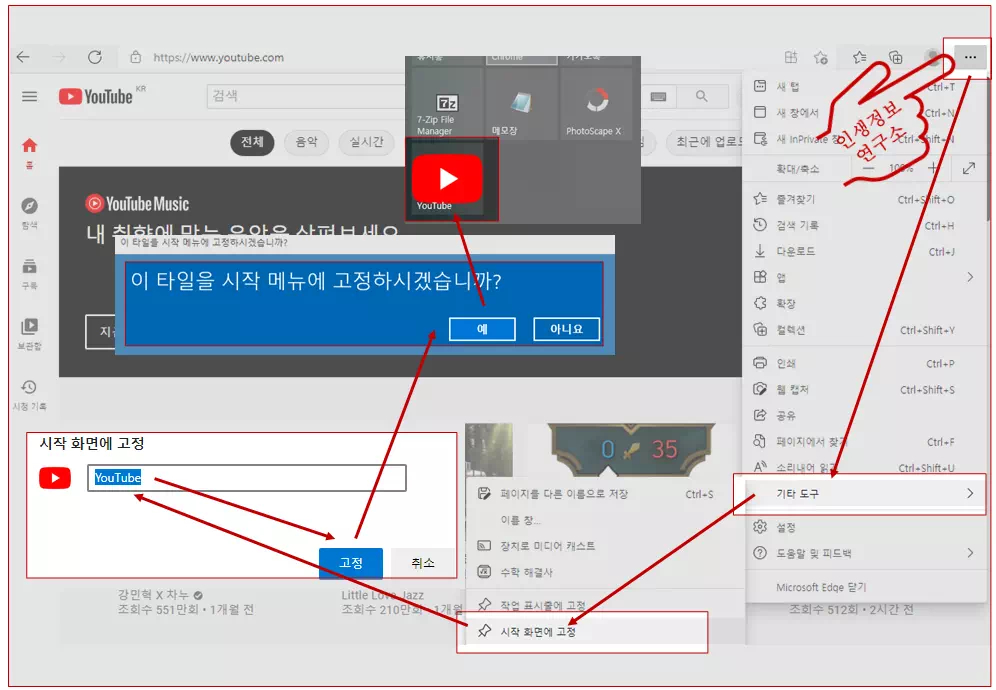Viewport: 996px width, 690px height.
Task: Open the on-screen keyboard icon in search
Action: coord(658,97)
